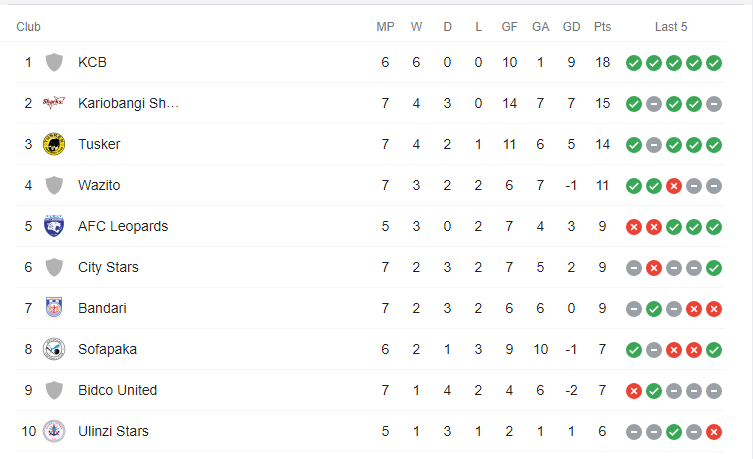
Task: Open the KCB club name
Action: pos(92,62)
